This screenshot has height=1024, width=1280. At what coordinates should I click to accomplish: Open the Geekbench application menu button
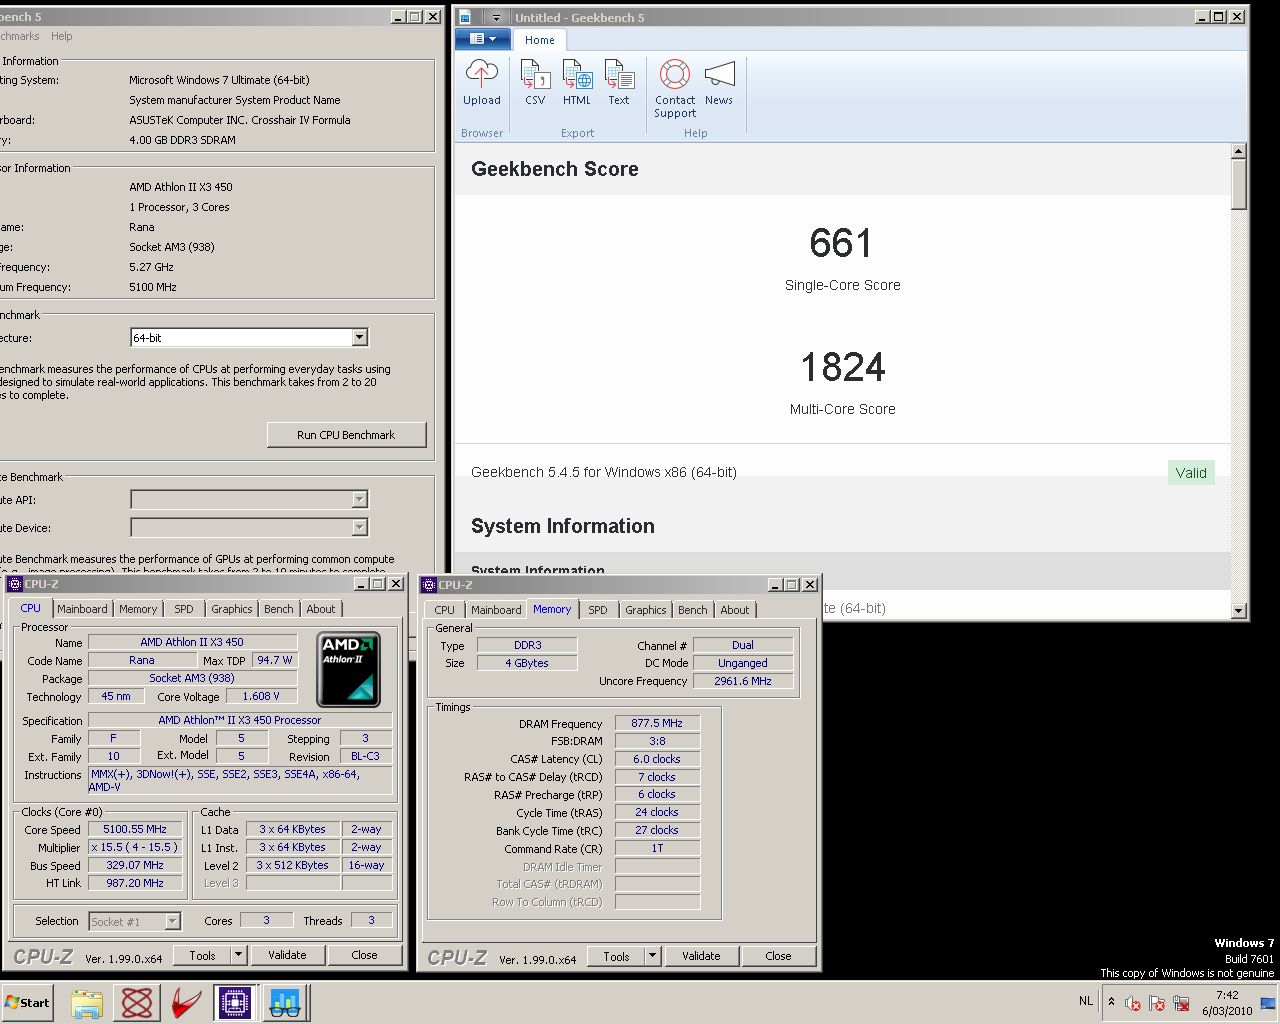[483, 39]
